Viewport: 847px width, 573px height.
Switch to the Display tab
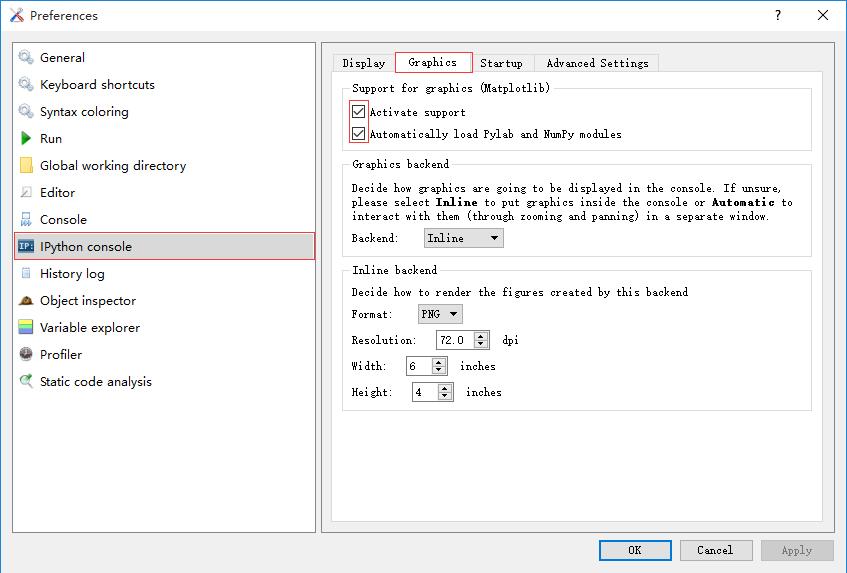point(364,63)
